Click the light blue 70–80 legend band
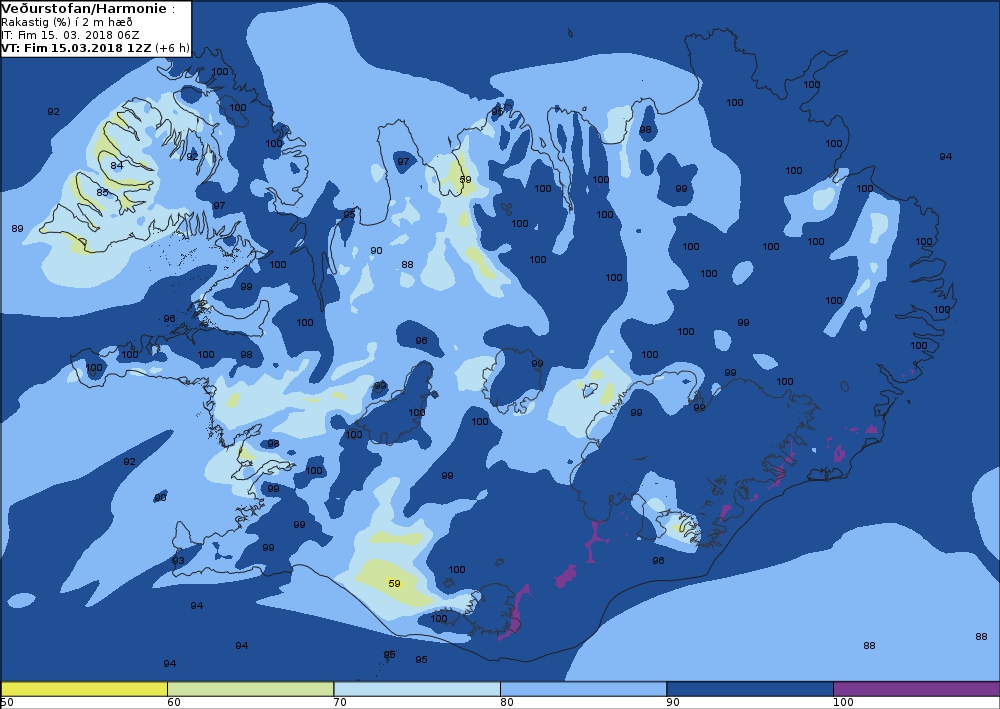The height and width of the screenshot is (709, 1000). coord(417,689)
